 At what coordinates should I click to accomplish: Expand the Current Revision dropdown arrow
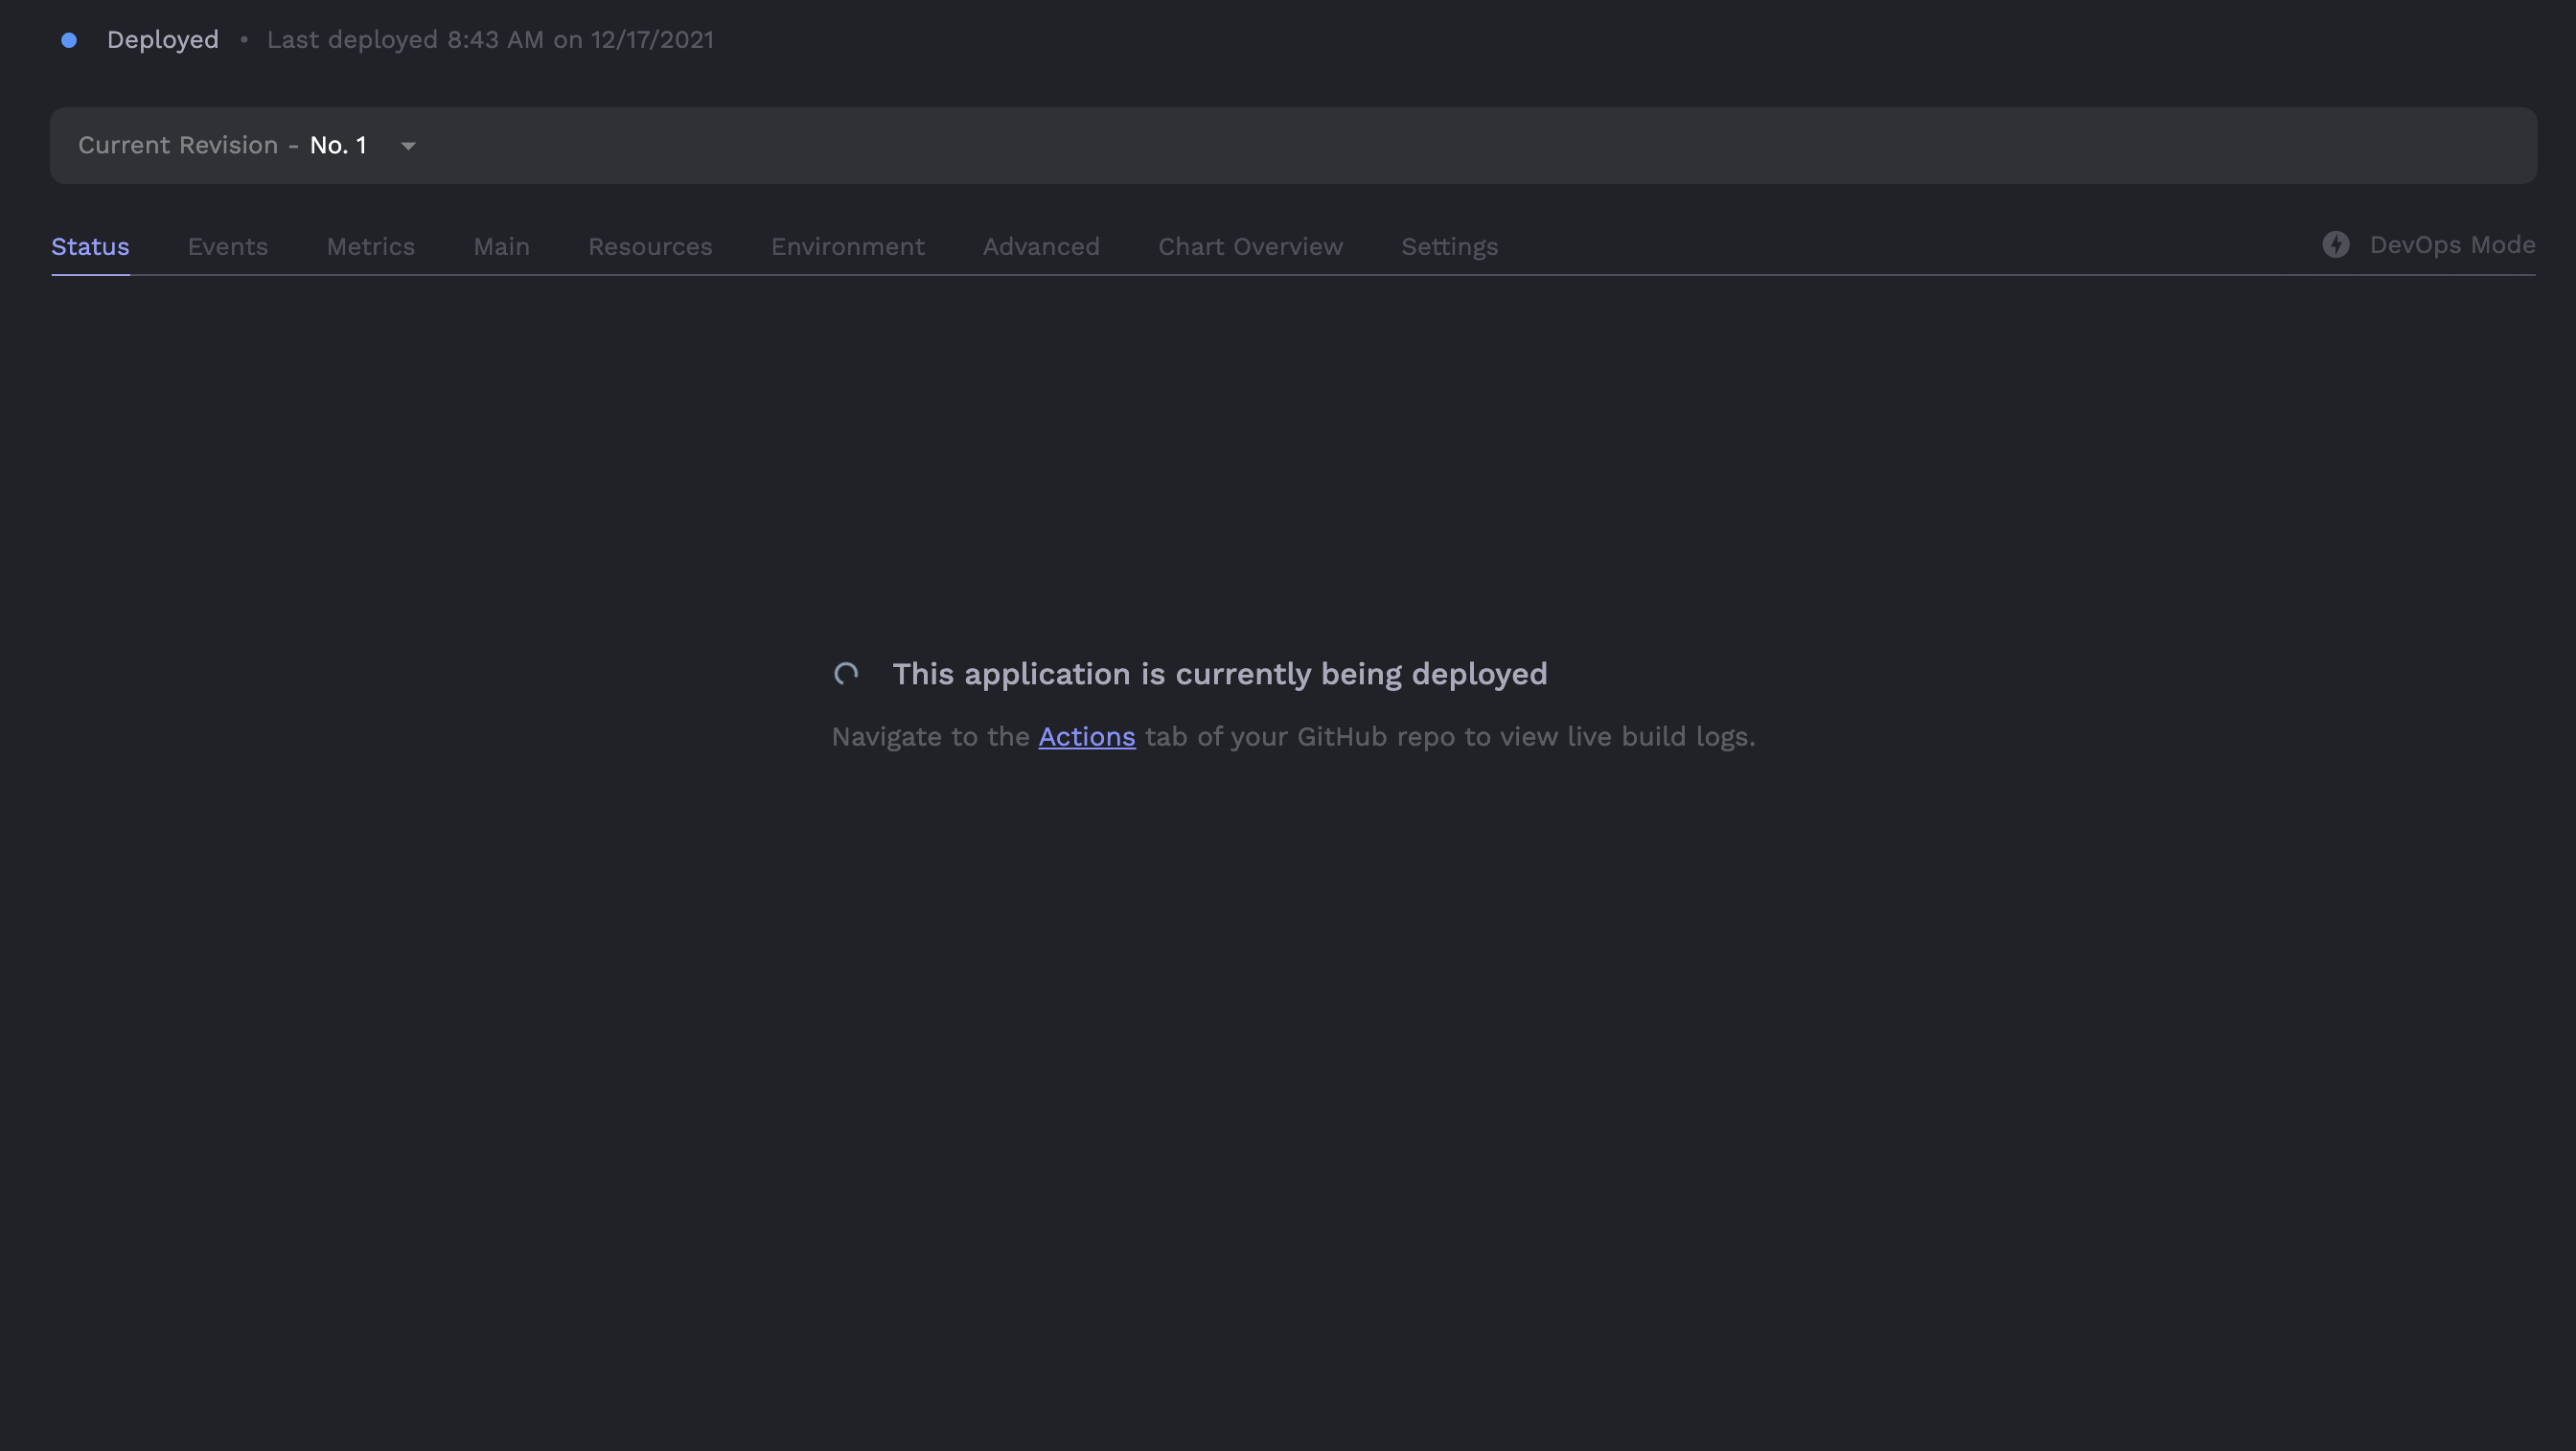pyautogui.click(x=408, y=146)
